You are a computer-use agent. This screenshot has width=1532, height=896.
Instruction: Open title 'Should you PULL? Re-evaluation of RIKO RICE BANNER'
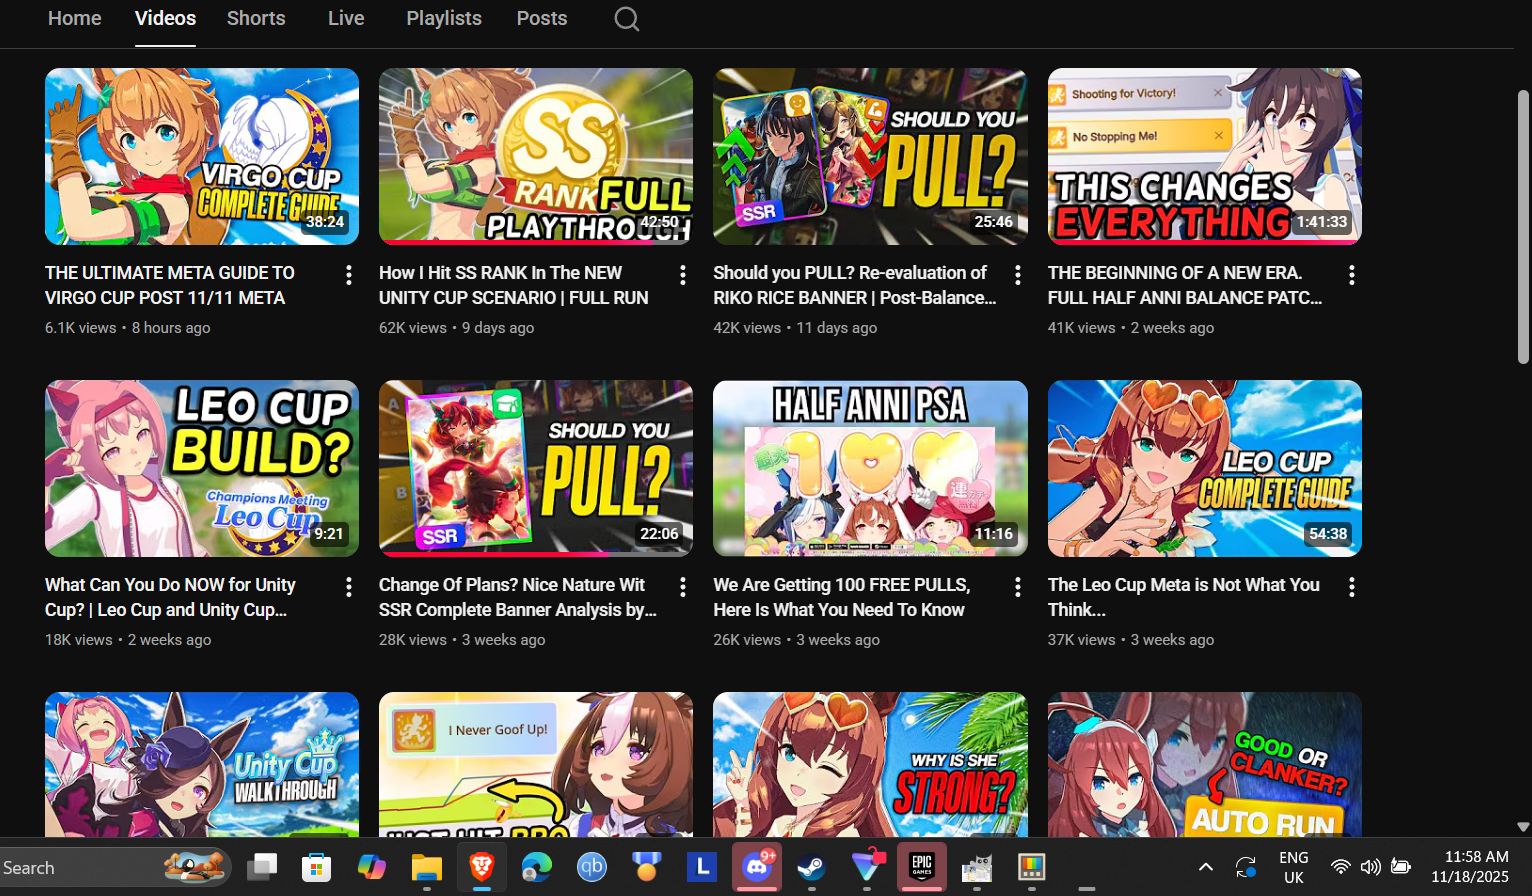point(855,285)
